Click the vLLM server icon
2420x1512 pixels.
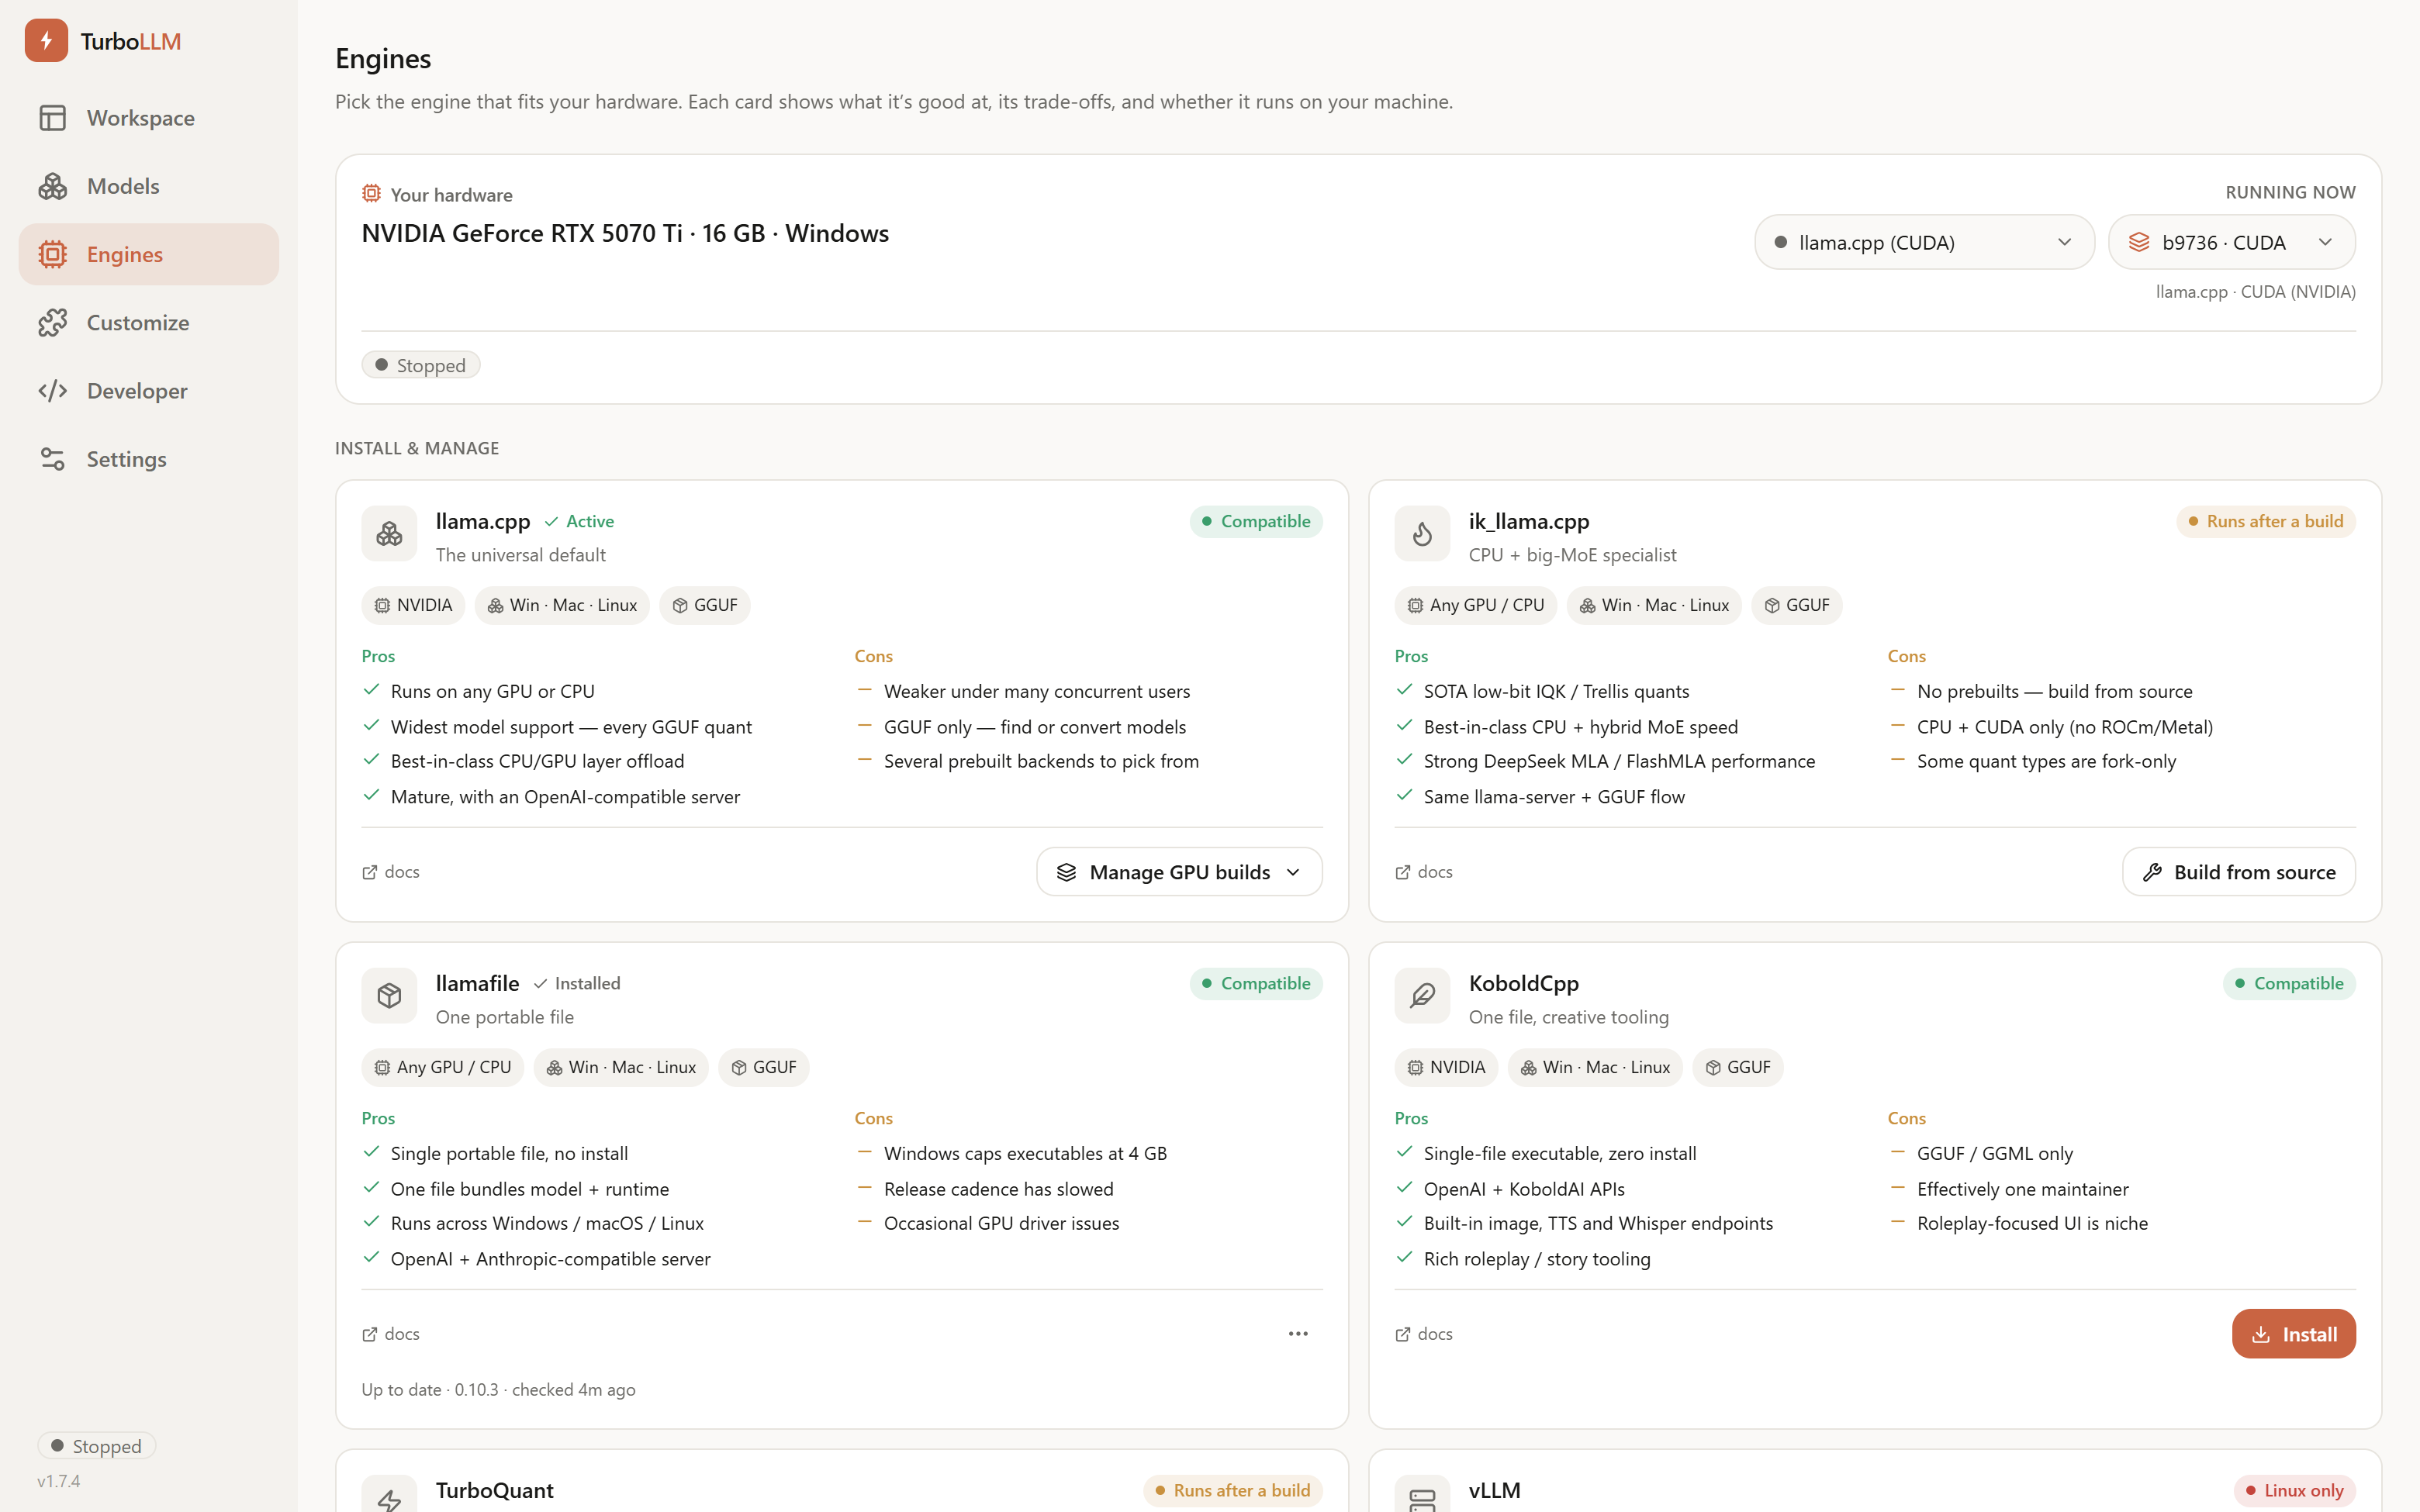1422,1497
